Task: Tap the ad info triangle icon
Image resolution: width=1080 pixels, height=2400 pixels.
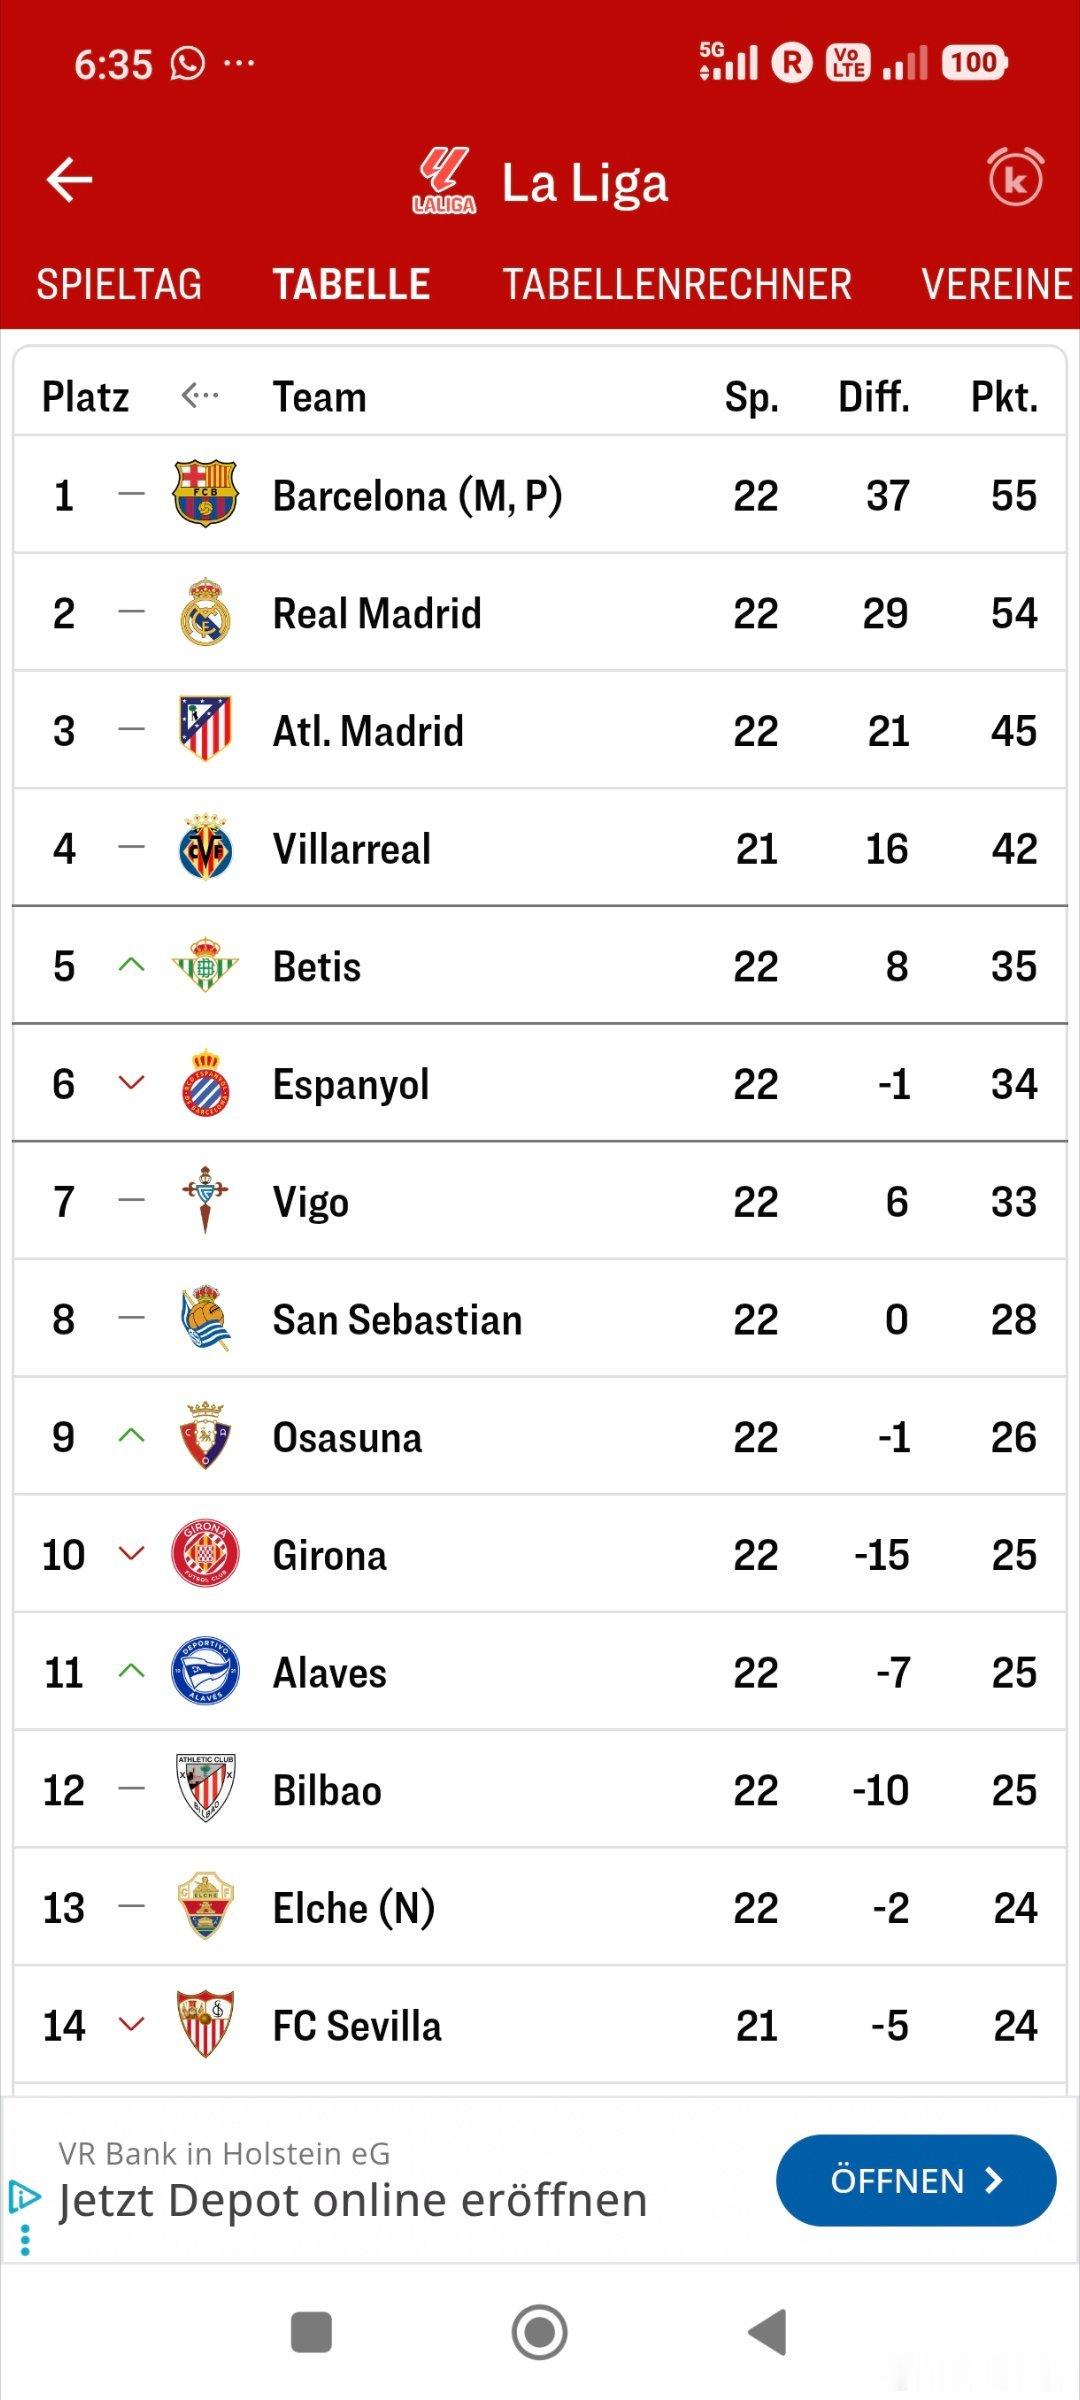Action: pyautogui.click(x=24, y=2196)
